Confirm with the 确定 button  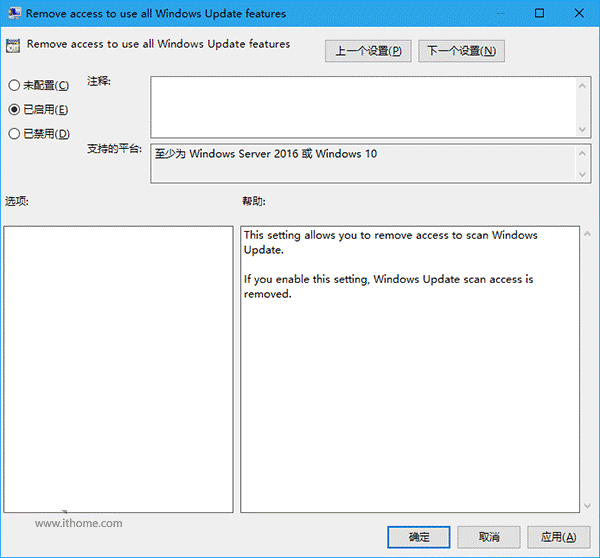click(419, 537)
